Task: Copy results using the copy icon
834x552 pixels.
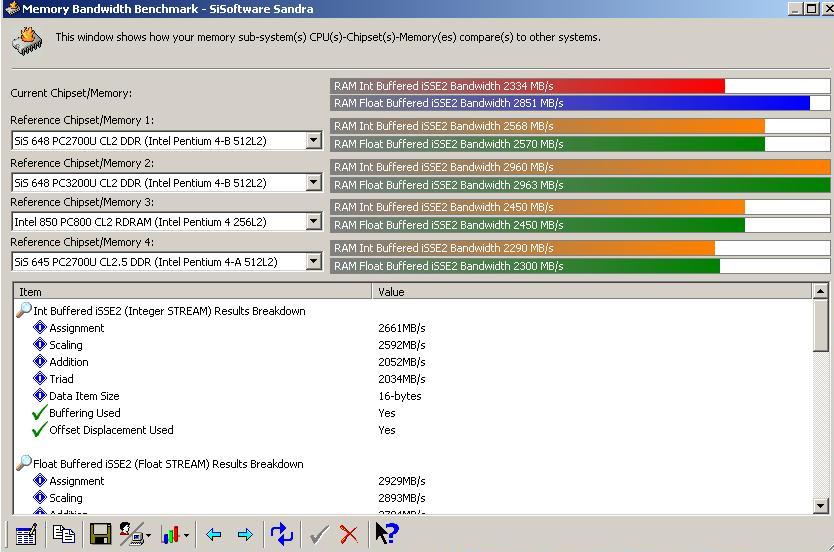Action: [64, 534]
